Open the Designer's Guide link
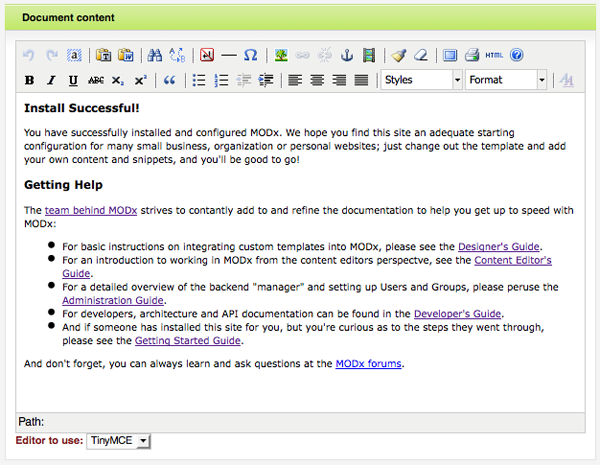The width and height of the screenshot is (600, 465). (499, 246)
